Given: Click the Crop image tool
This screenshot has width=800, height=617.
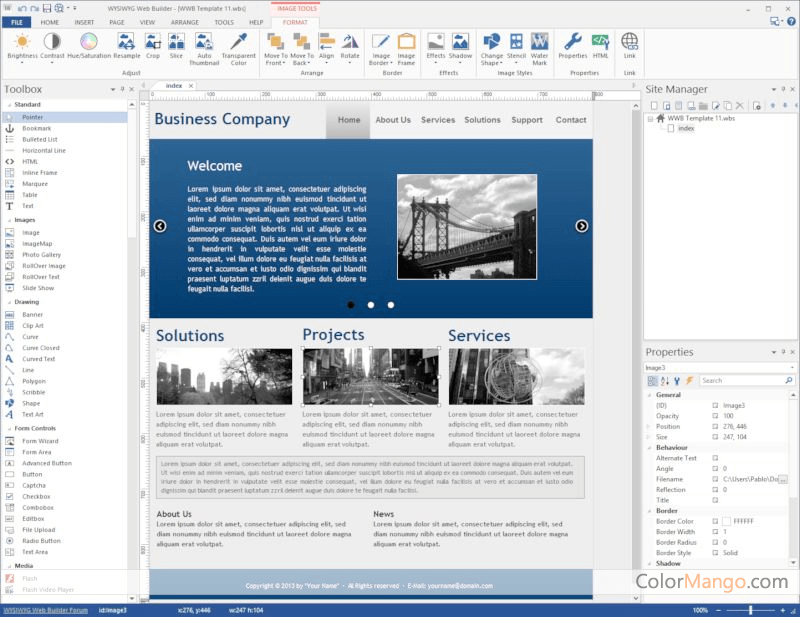Looking at the screenshot, I should pyautogui.click(x=153, y=42).
